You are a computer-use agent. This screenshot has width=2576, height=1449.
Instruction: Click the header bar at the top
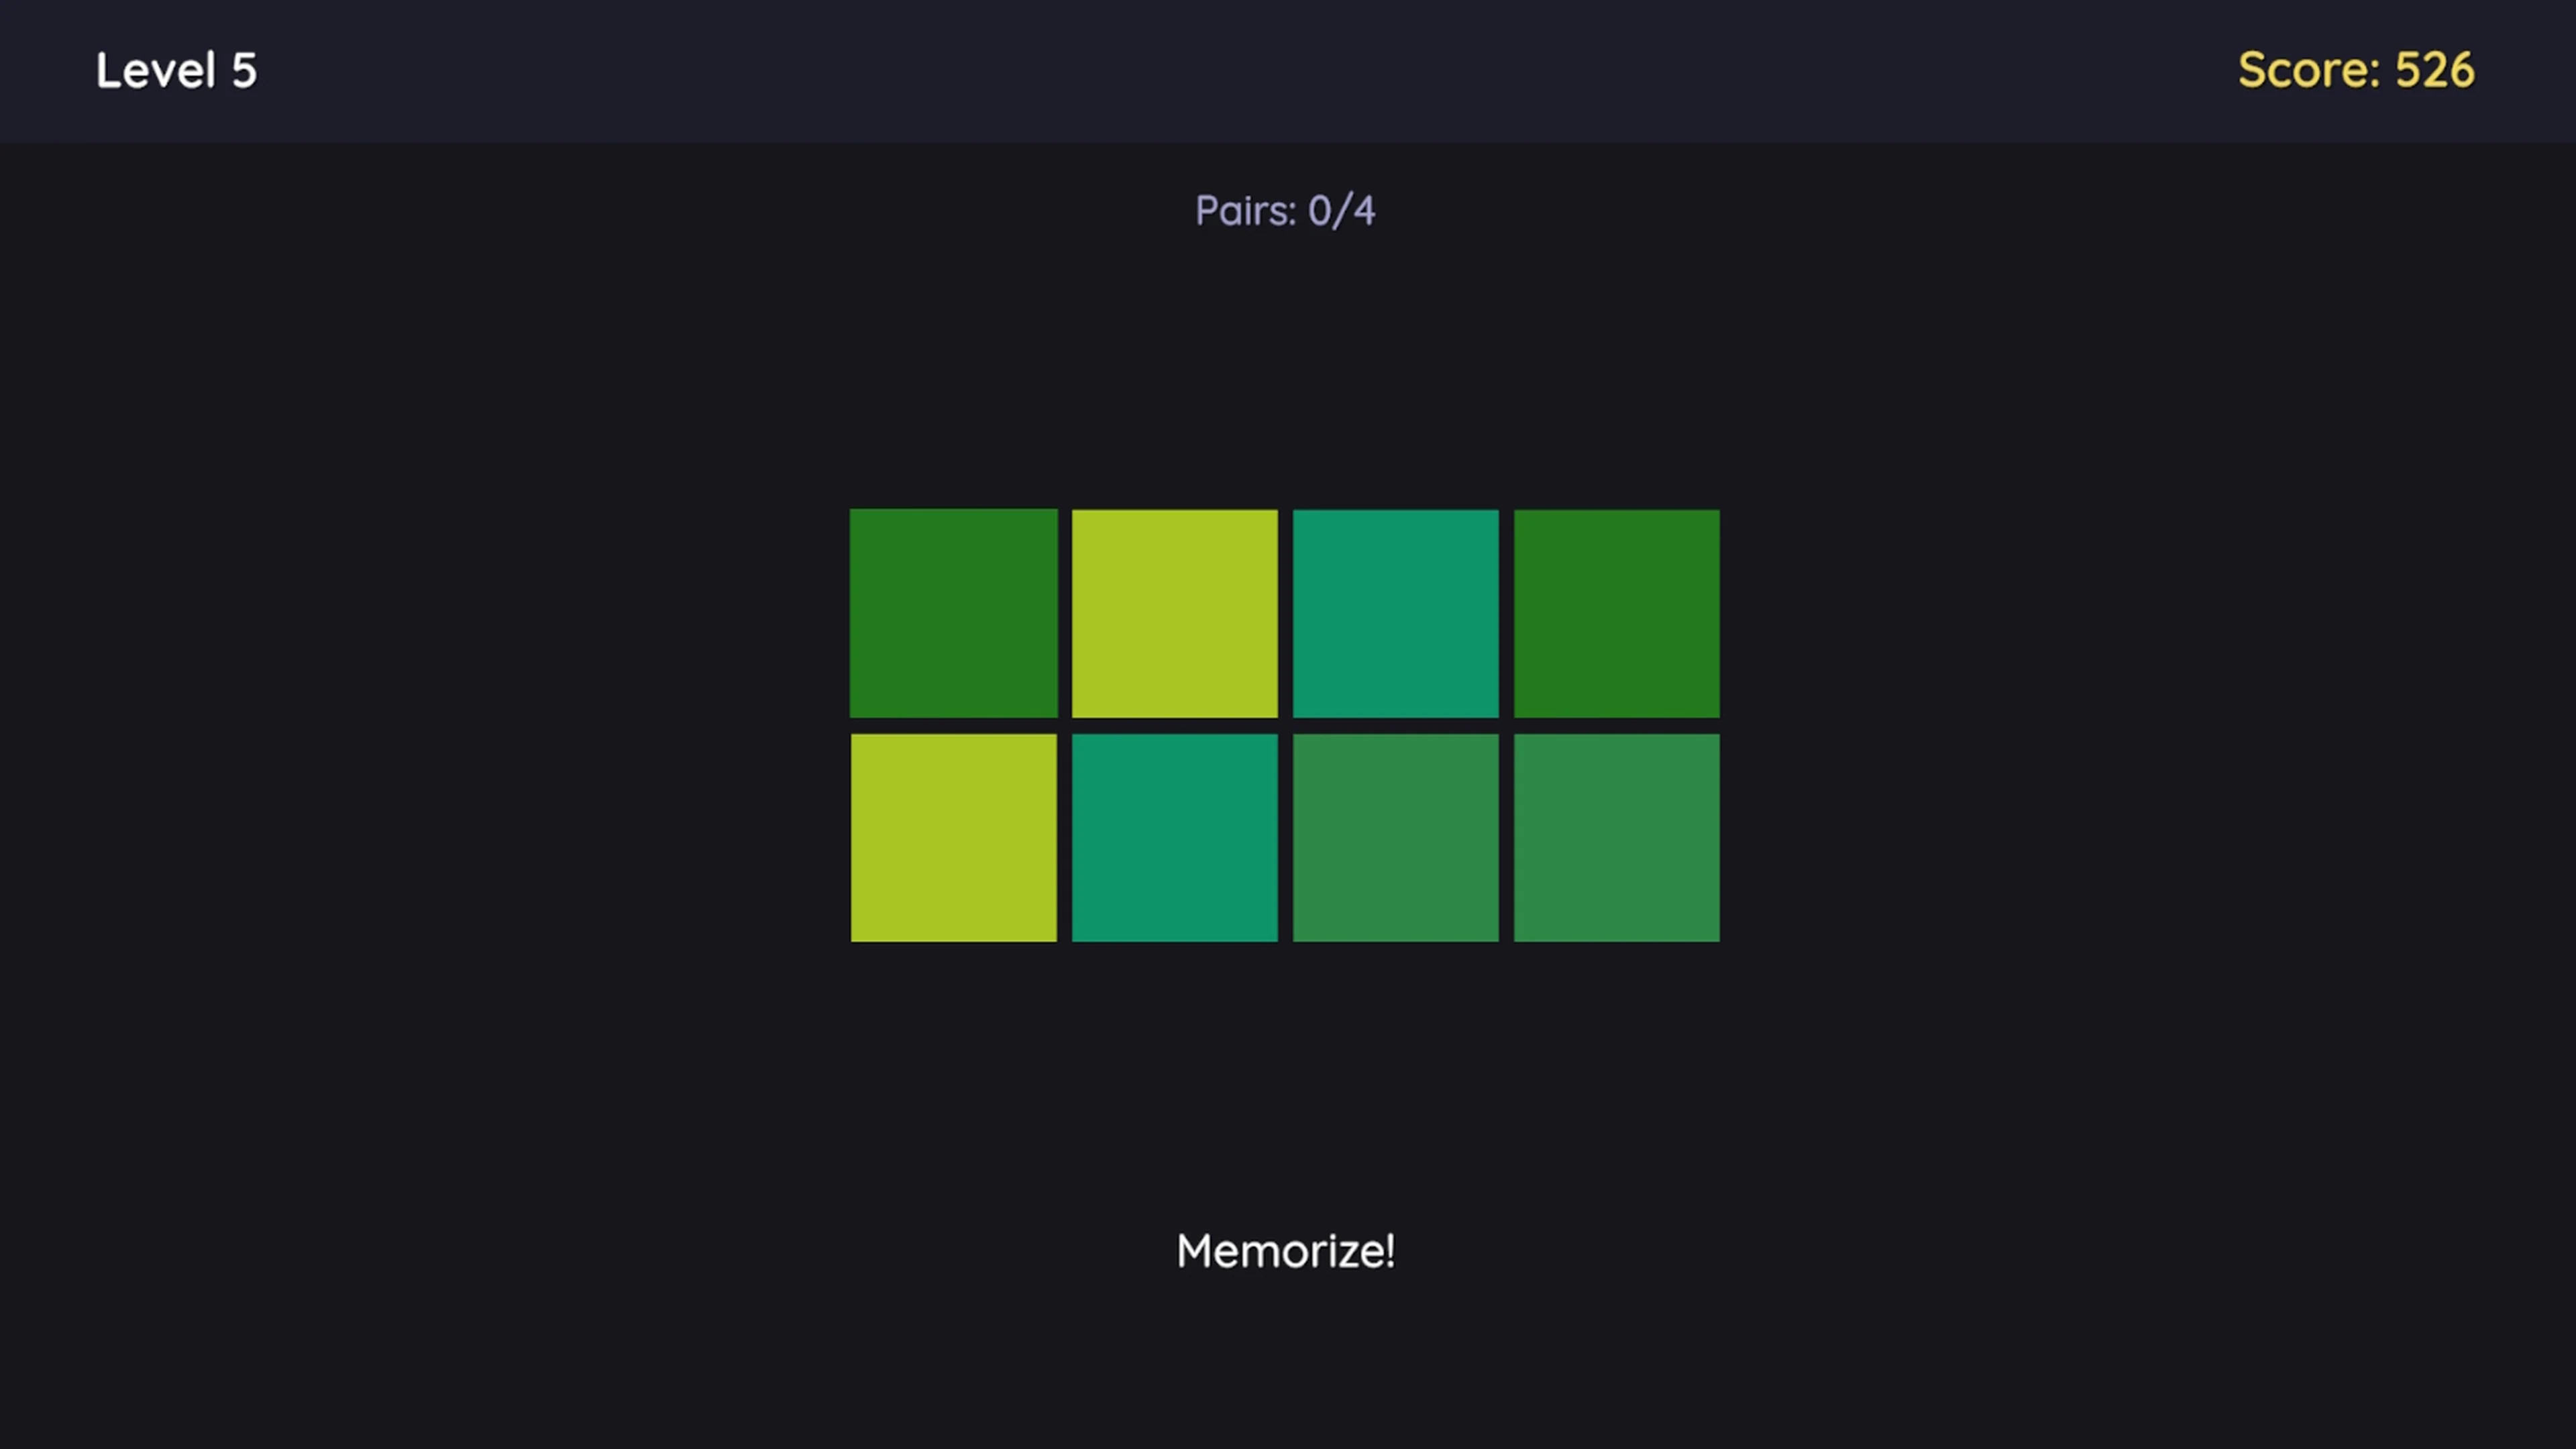1288,70
